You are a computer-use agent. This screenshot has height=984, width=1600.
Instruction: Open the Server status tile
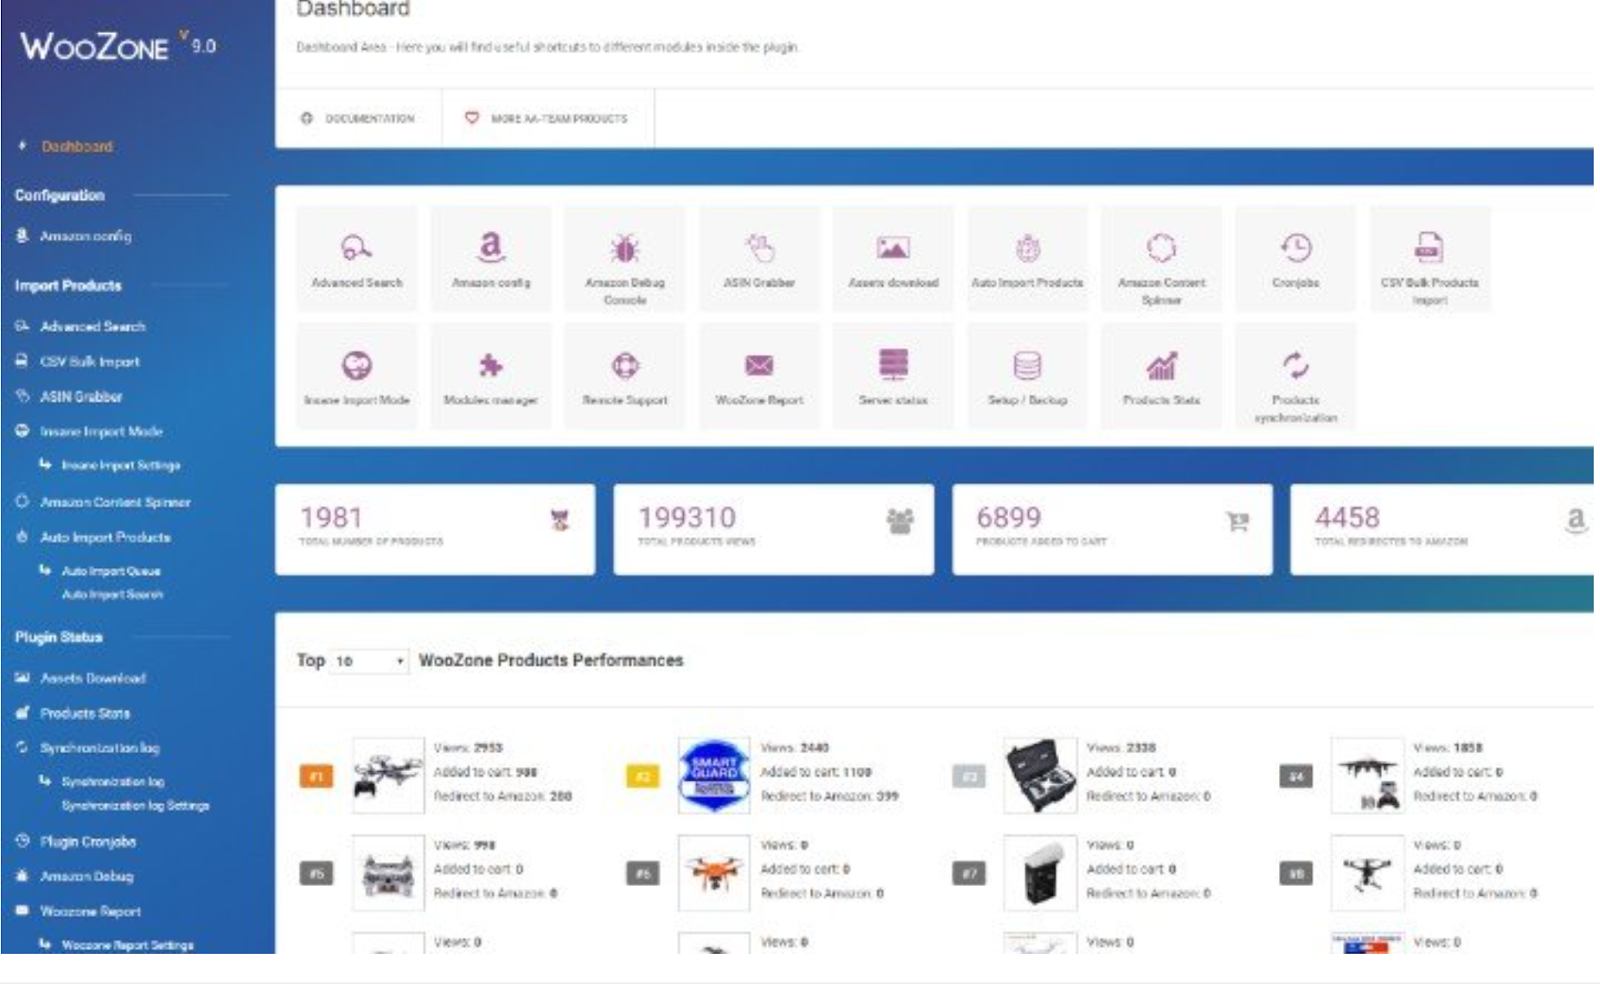click(893, 377)
